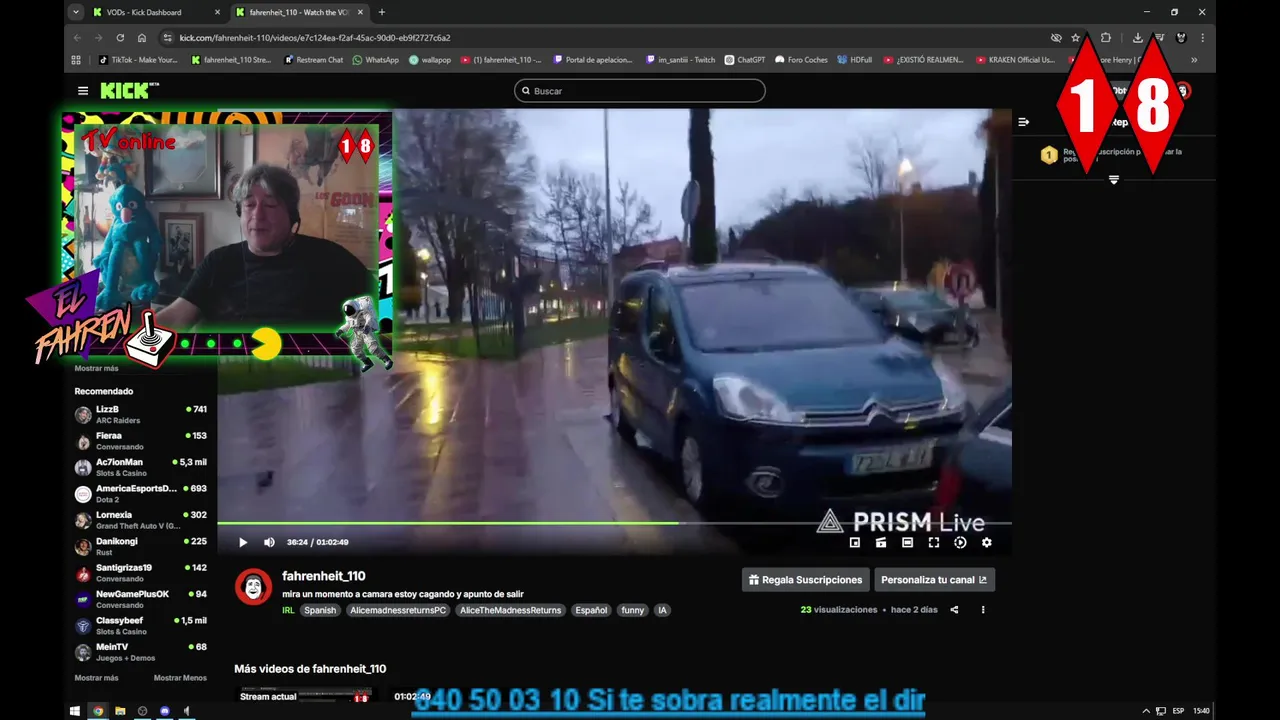Screen dimensions: 1280x720
Task: Open File Explorer from the taskbar
Action: [x=120, y=711]
